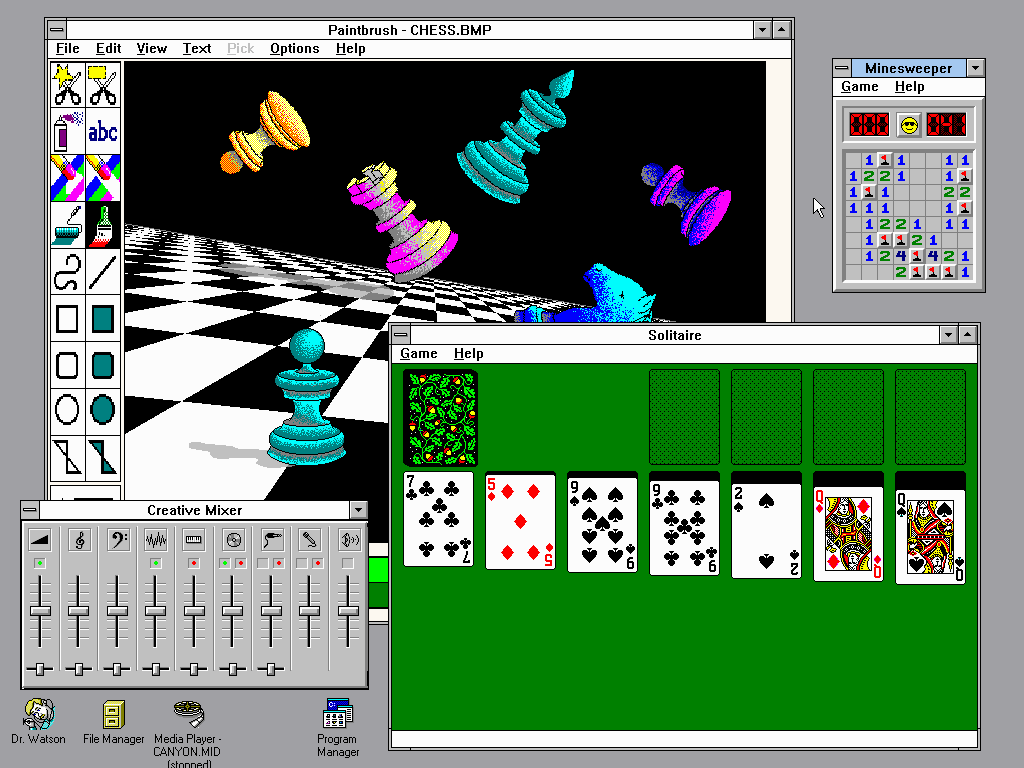Select the free-form Scissors cutout tool
This screenshot has width=1024, height=768.
coord(68,85)
